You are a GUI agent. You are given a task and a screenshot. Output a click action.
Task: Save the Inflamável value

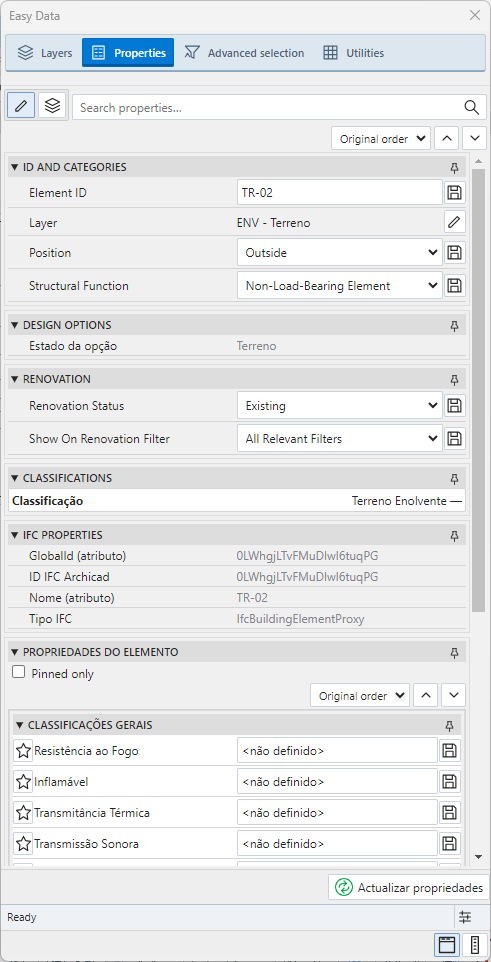point(449,782)
